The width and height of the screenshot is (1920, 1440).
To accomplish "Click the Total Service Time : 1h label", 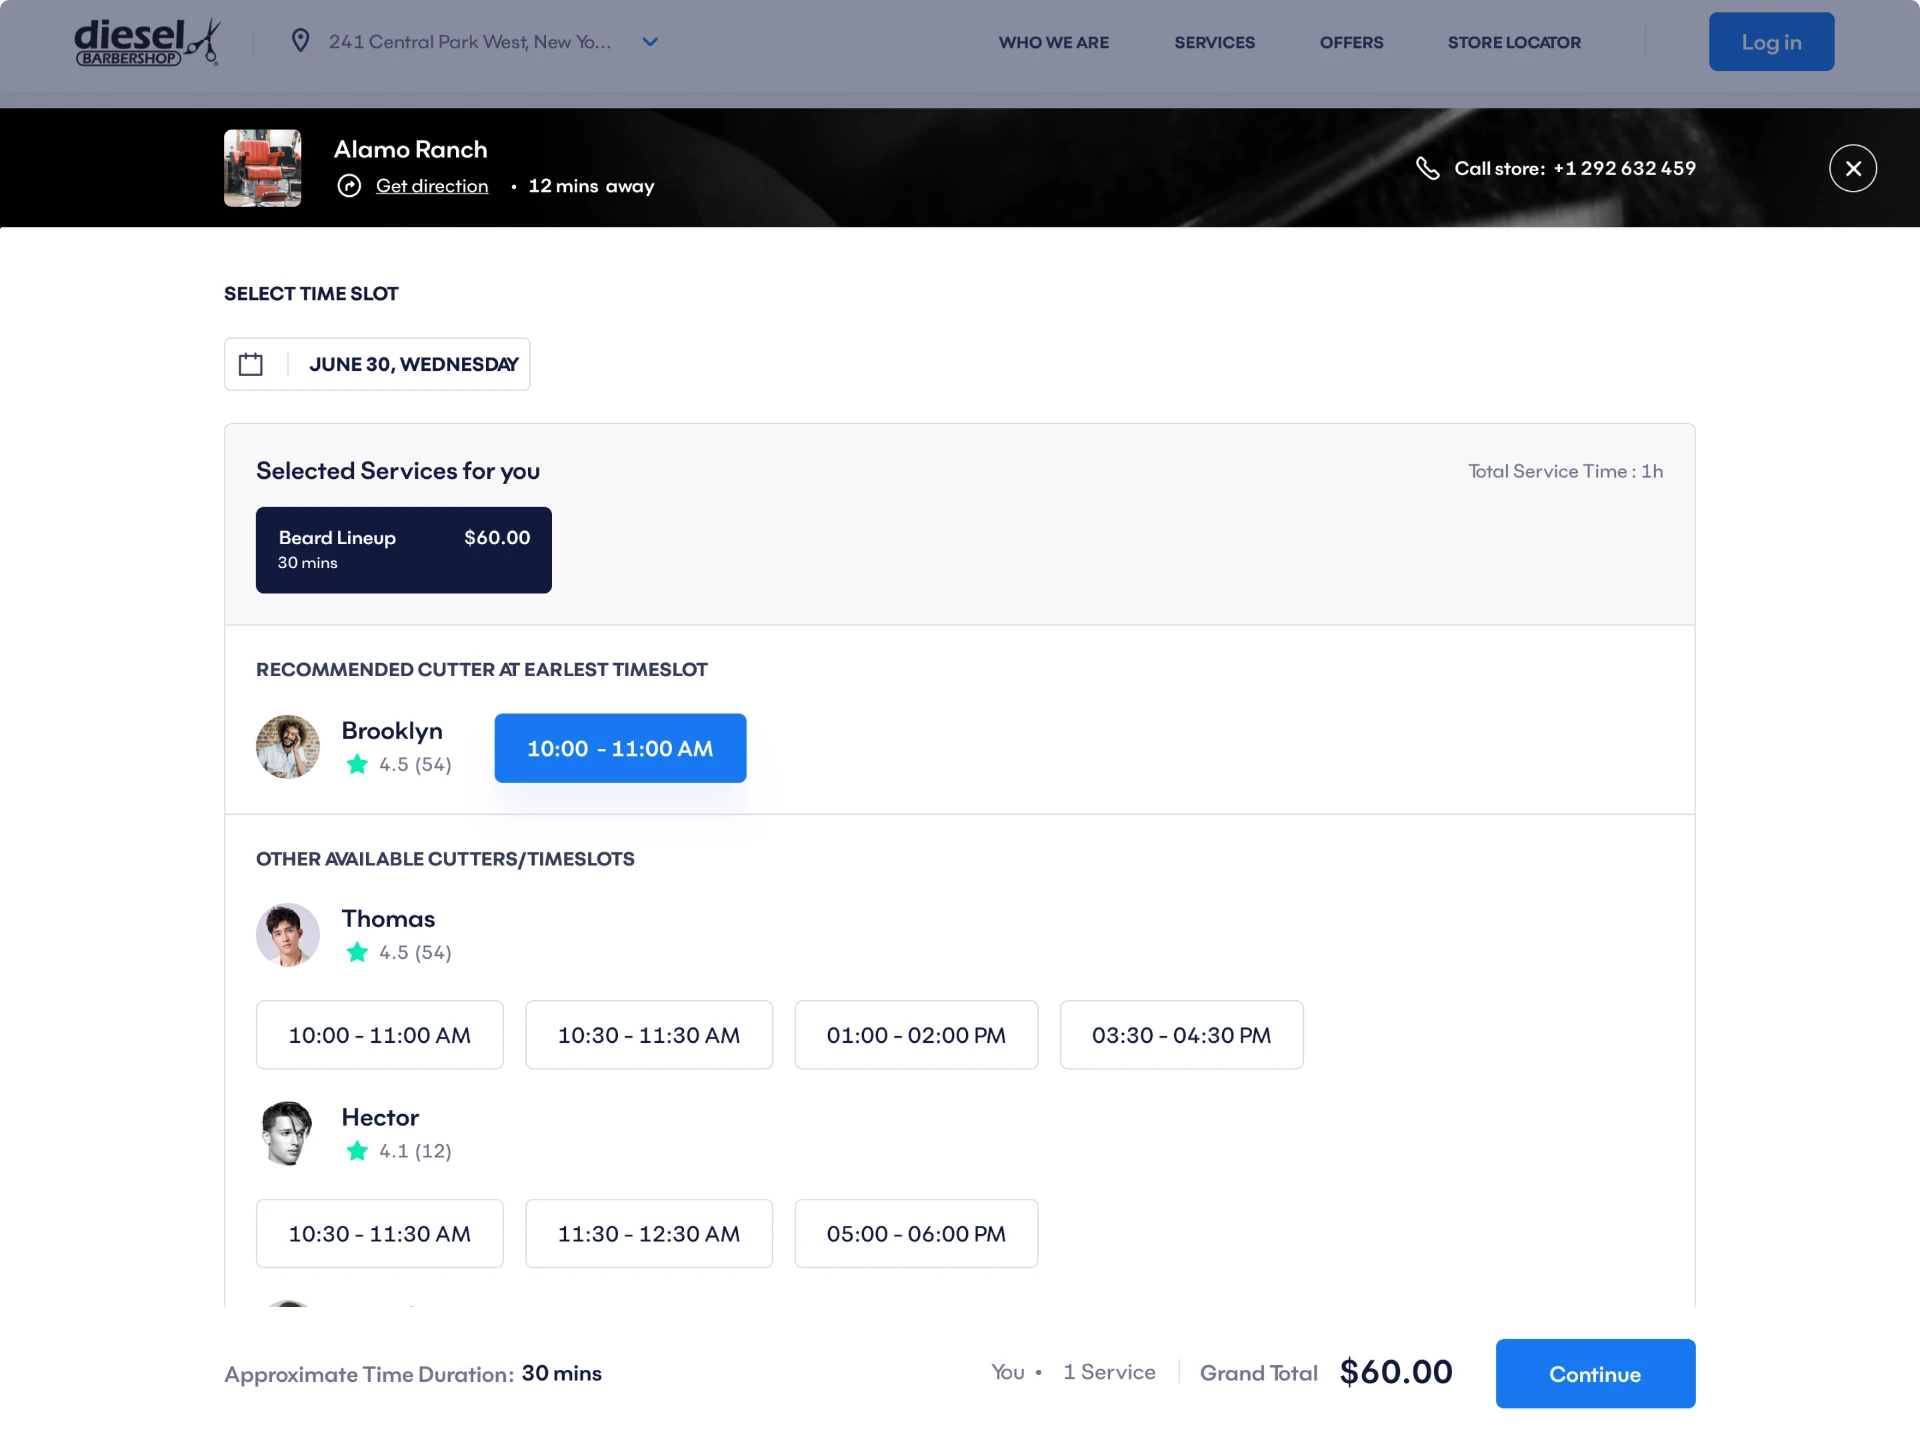I will [x=1565, y=471].
